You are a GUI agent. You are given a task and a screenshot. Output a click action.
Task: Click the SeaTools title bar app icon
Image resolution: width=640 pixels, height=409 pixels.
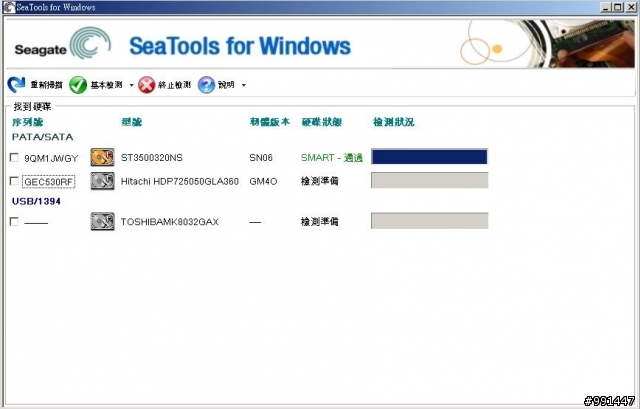[x=9, y=7]
